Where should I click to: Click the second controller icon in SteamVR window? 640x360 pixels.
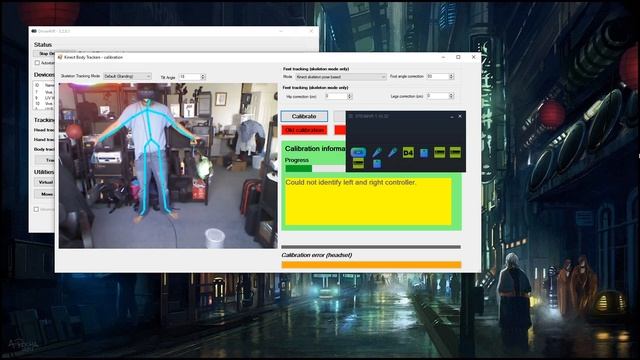392,153
